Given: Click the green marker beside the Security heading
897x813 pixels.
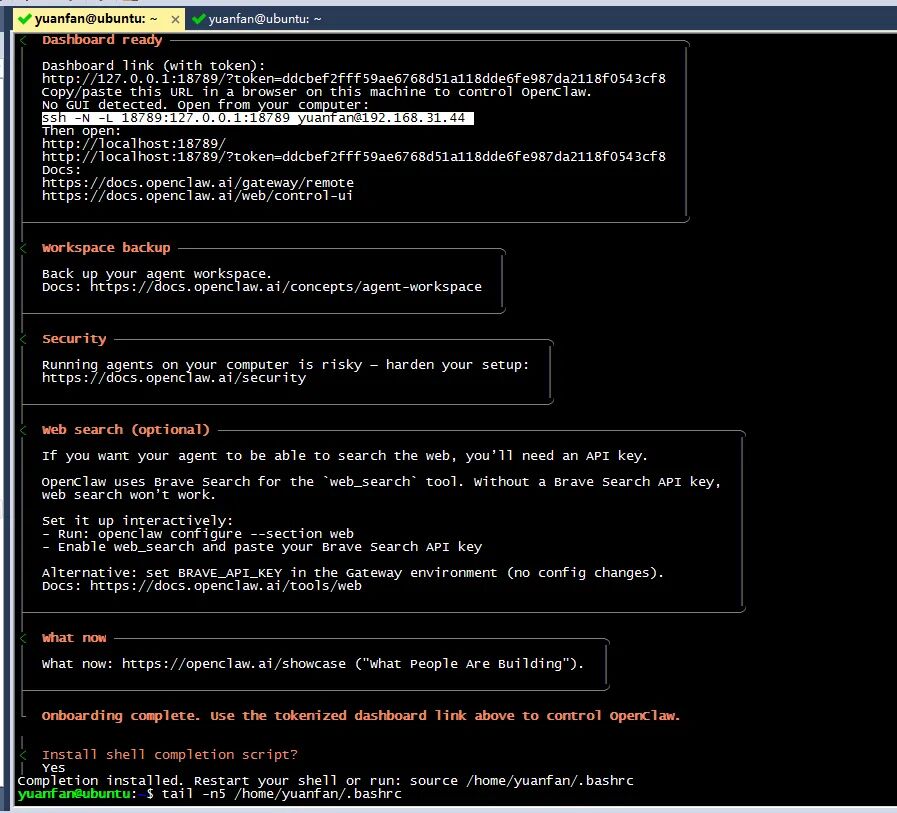Looking at the screenshot, I should [x=22, y=339].
